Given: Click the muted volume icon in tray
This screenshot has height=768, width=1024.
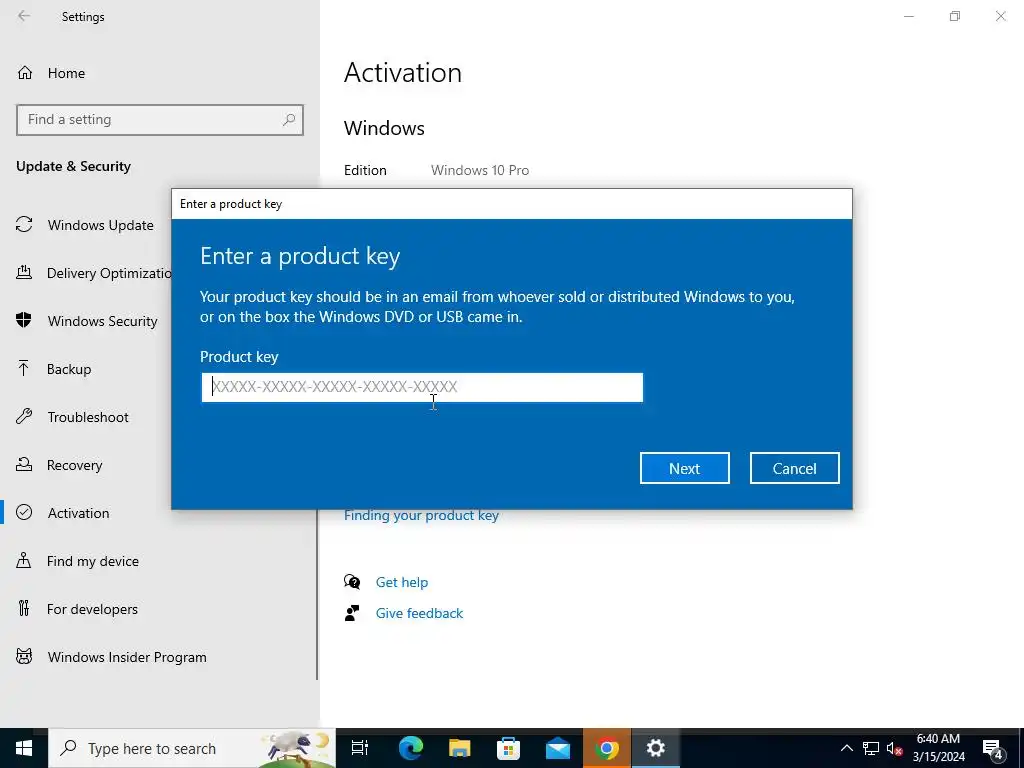Looking at the screenshot, I should [x=894, y=748].
